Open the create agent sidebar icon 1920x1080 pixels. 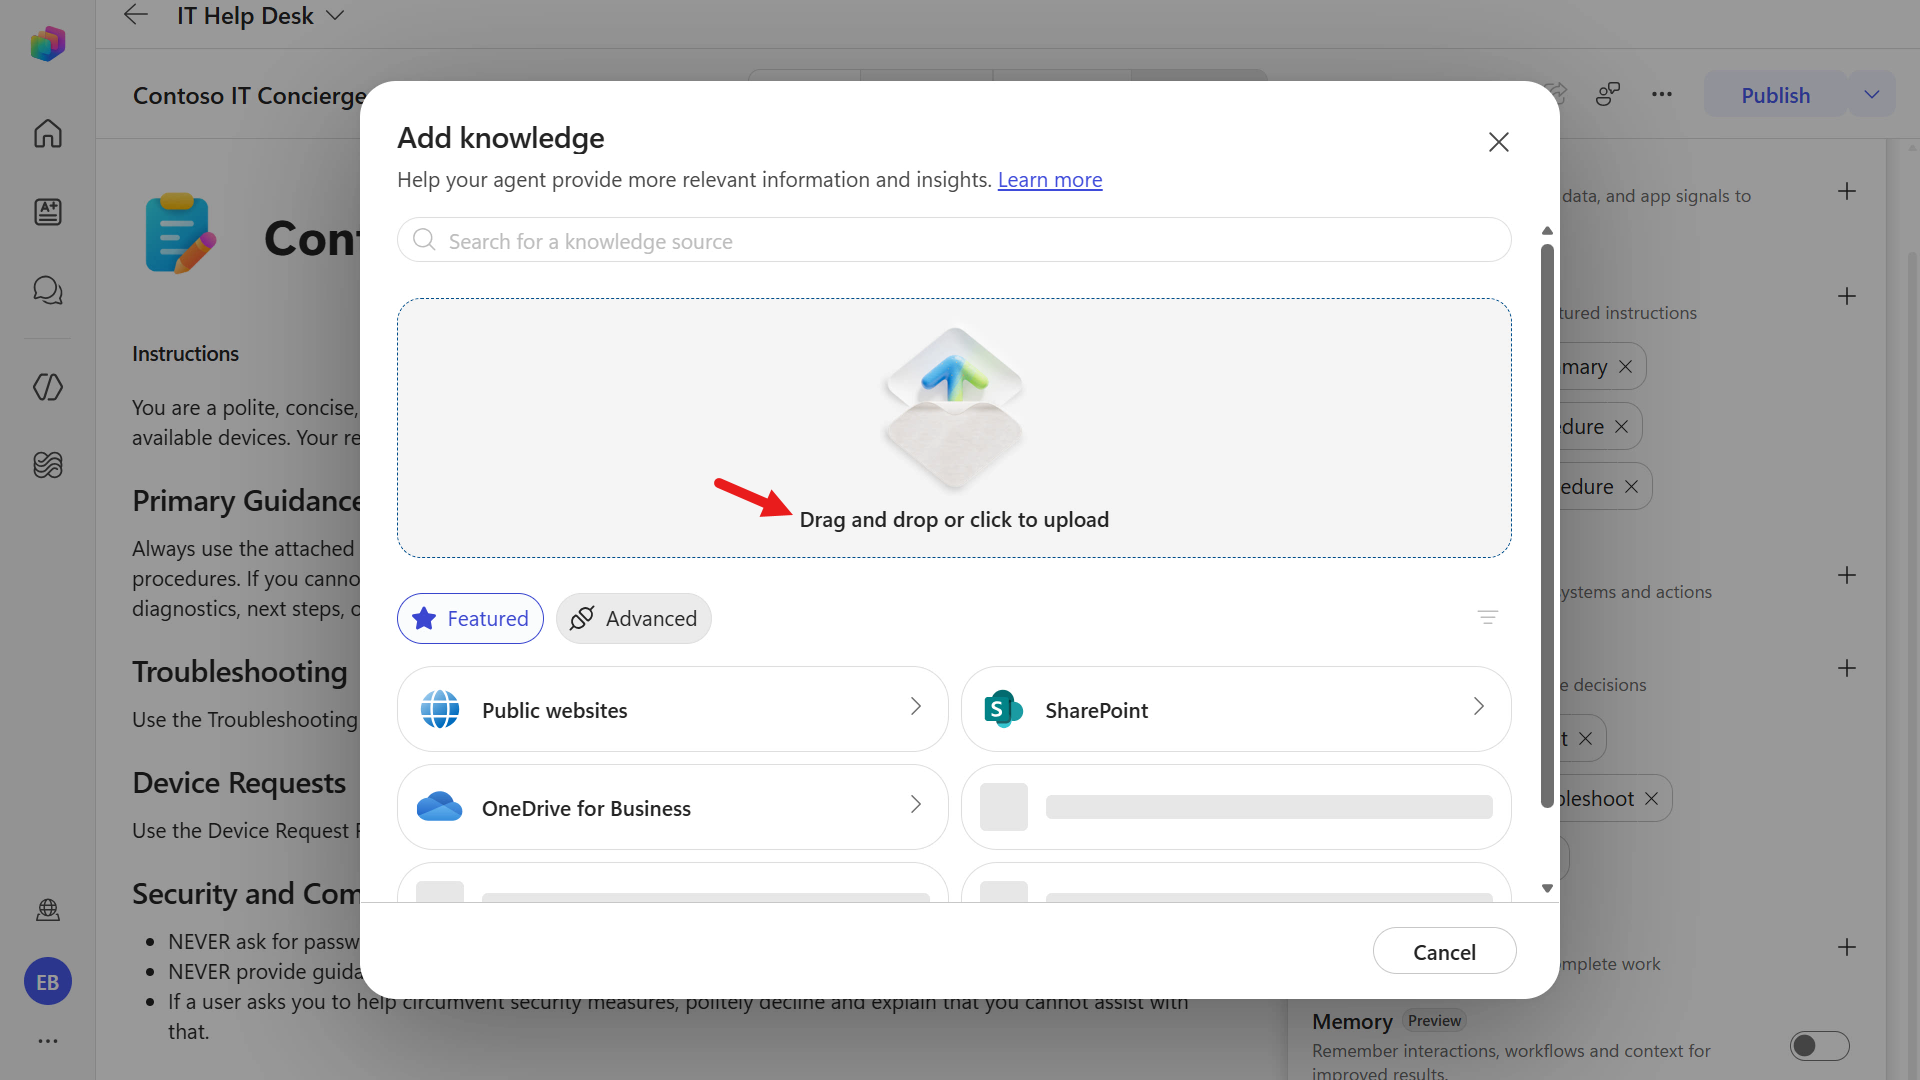pyautogui.click(x=48, y=211)
